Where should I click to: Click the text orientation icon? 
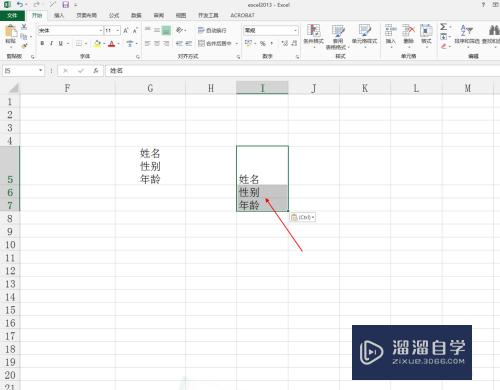pyautogui.click(x=179, y=30)
